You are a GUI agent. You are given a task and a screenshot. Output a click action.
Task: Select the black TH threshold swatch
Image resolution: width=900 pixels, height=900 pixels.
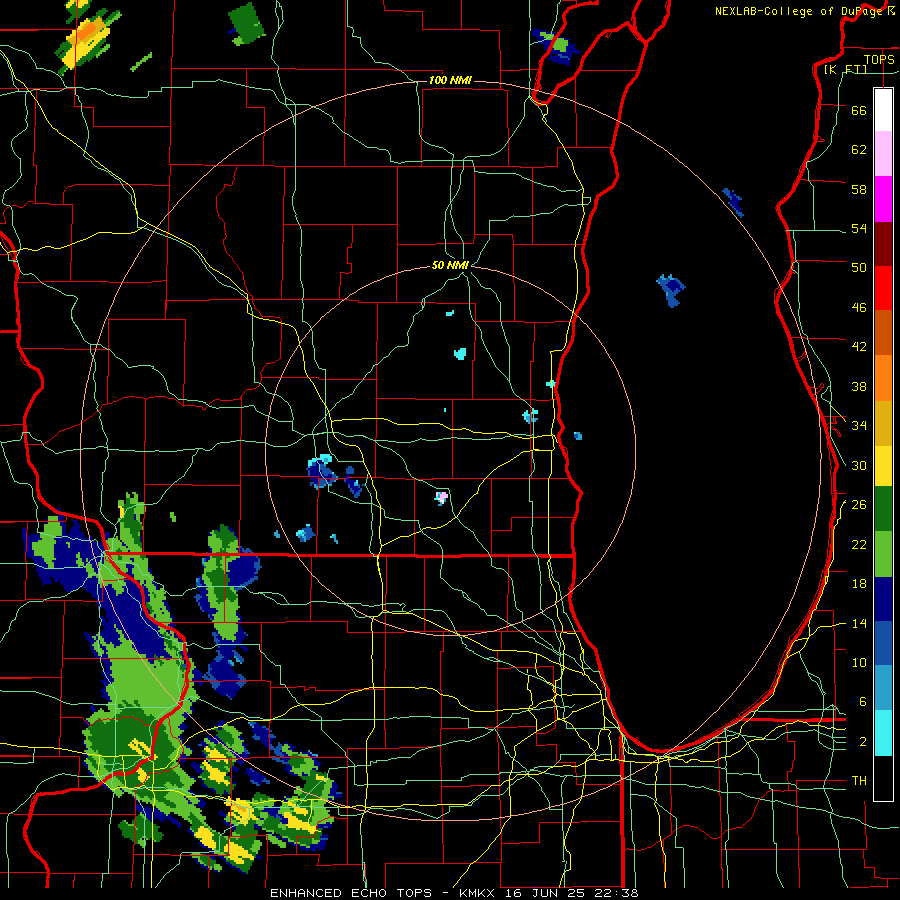click(x=883, y=778)
